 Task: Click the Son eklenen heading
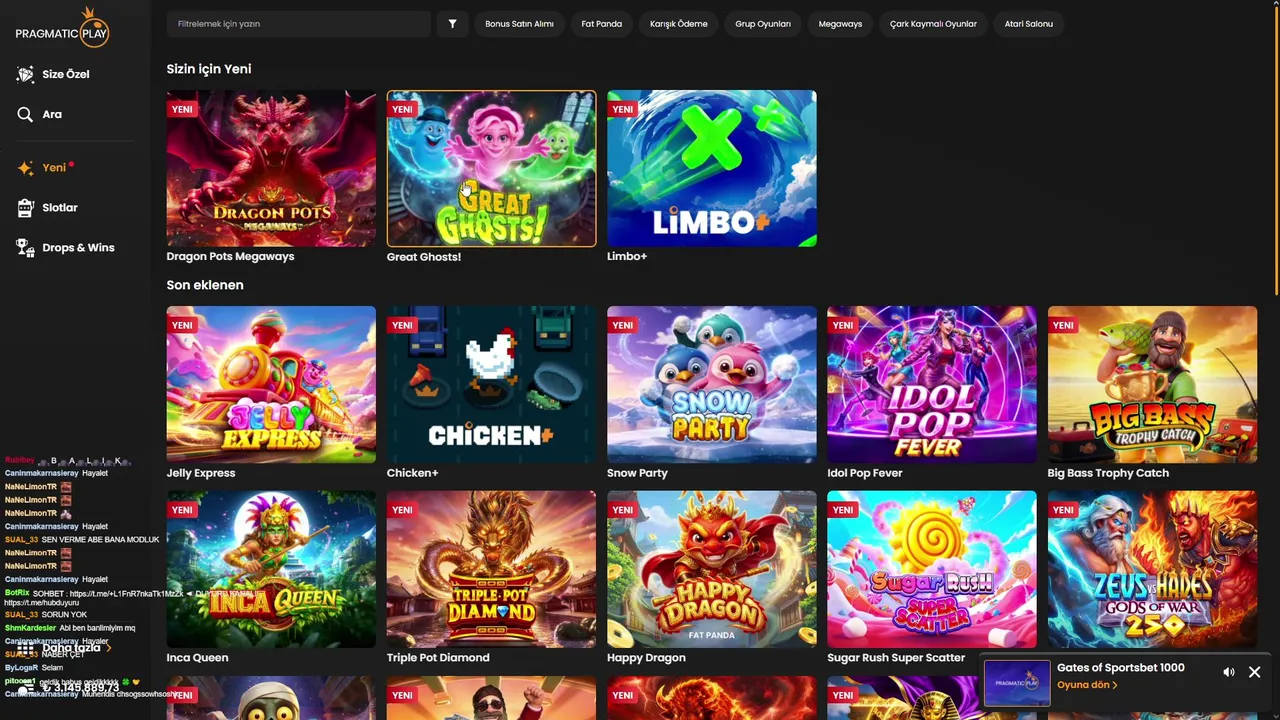point(205,285)
